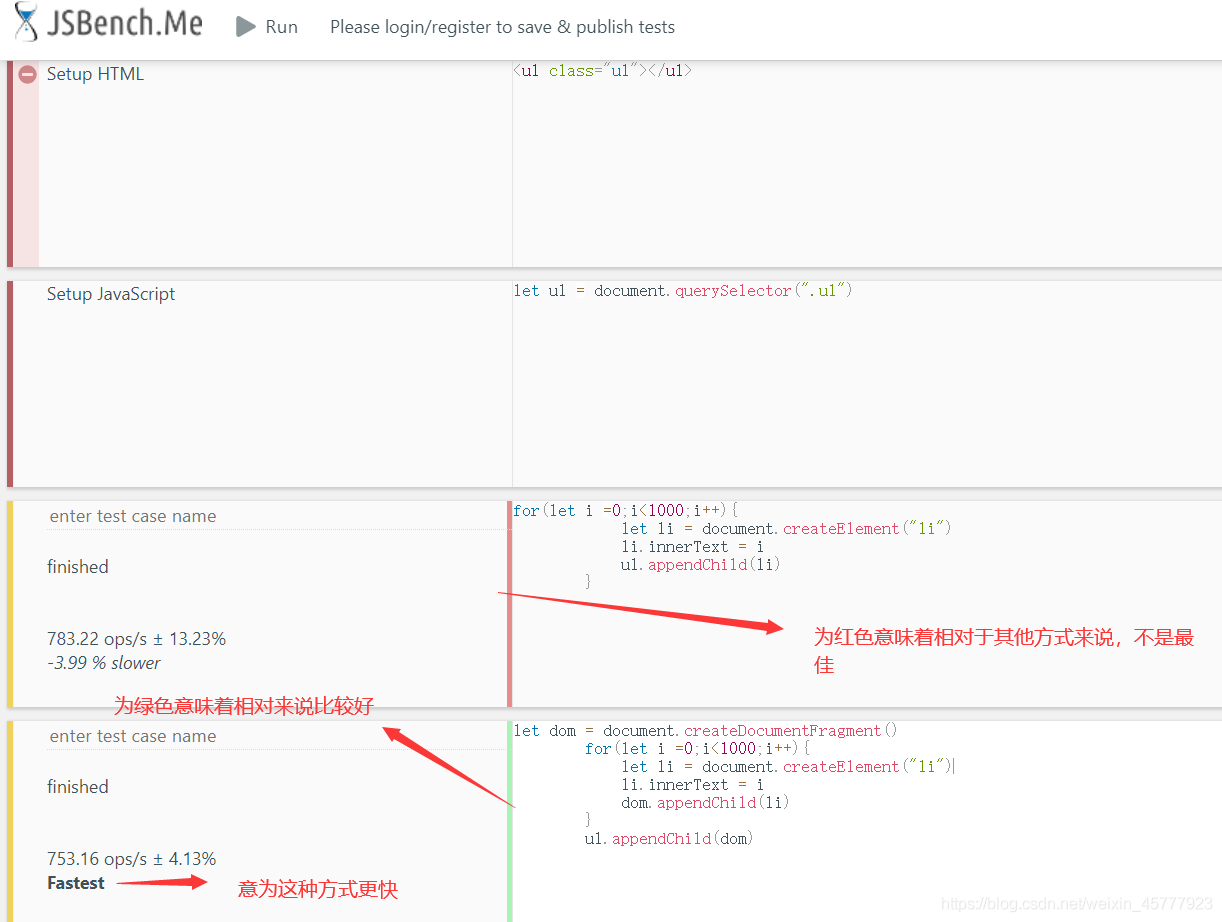Select the Setup HTML section label
The image size is (1222, 922).
[95, 74]
